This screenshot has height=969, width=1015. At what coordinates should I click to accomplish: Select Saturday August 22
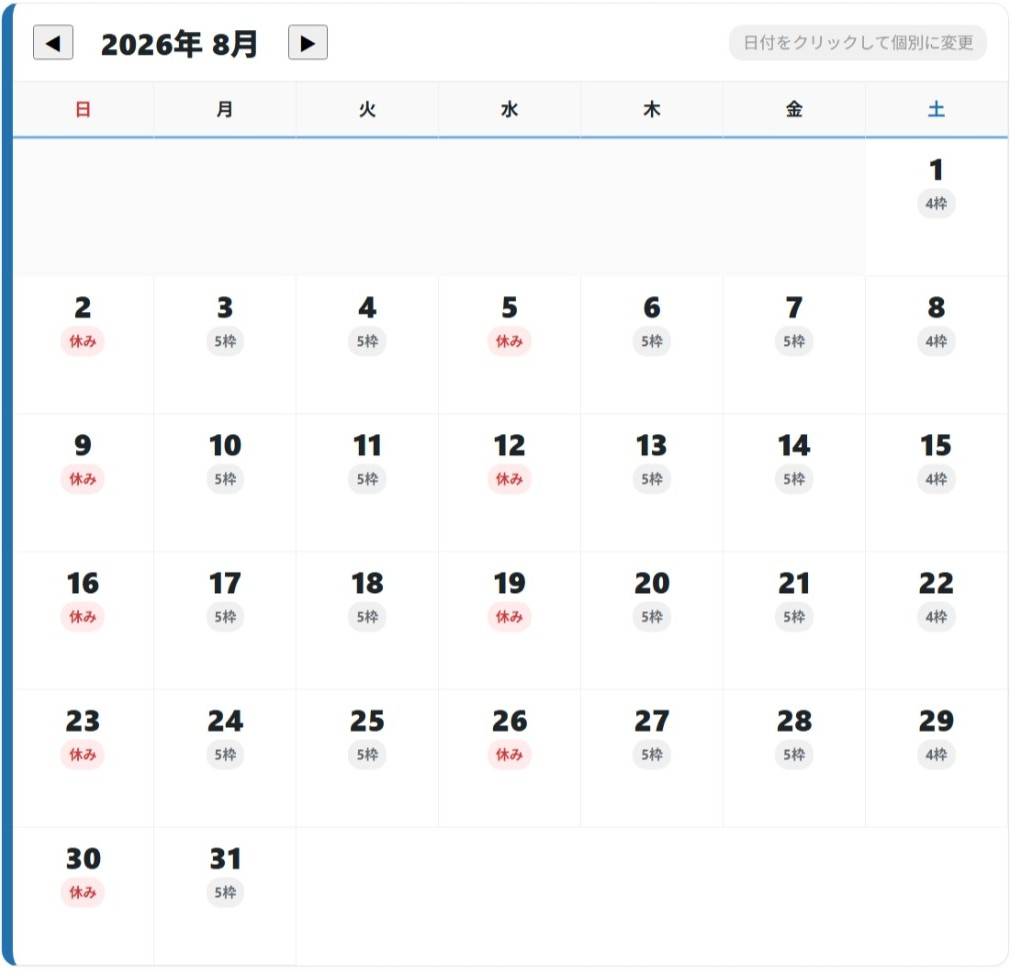pyautogui.click(x=936, y=621)
